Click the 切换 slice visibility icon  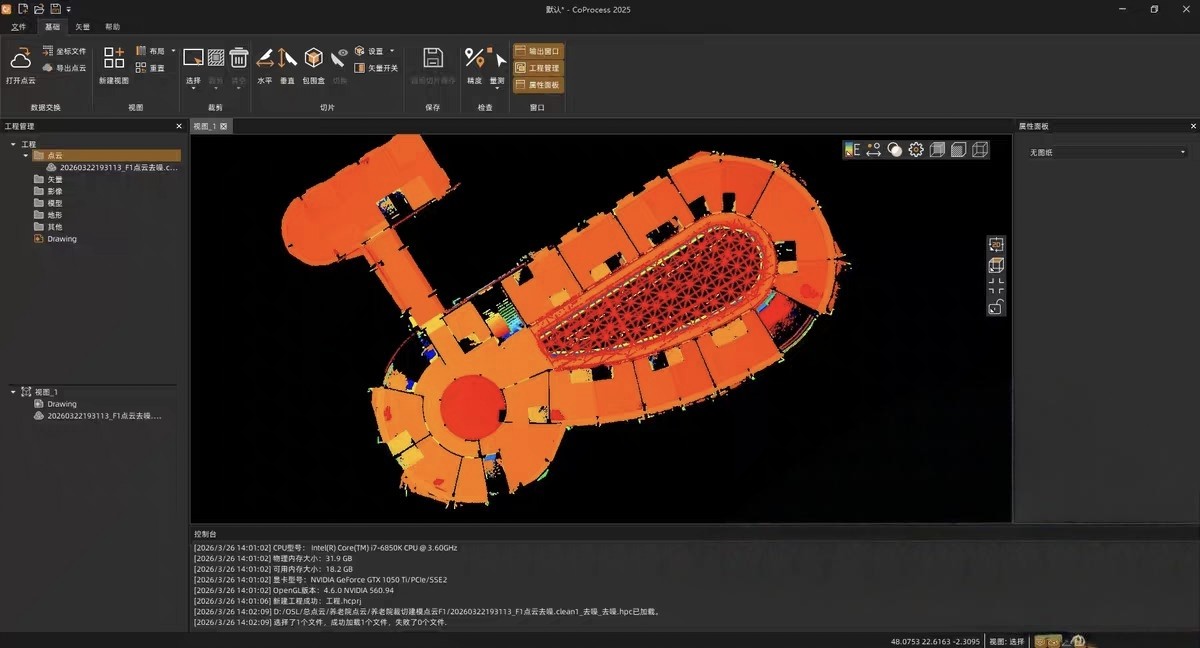pyautogui.click(x=340, y=58)
